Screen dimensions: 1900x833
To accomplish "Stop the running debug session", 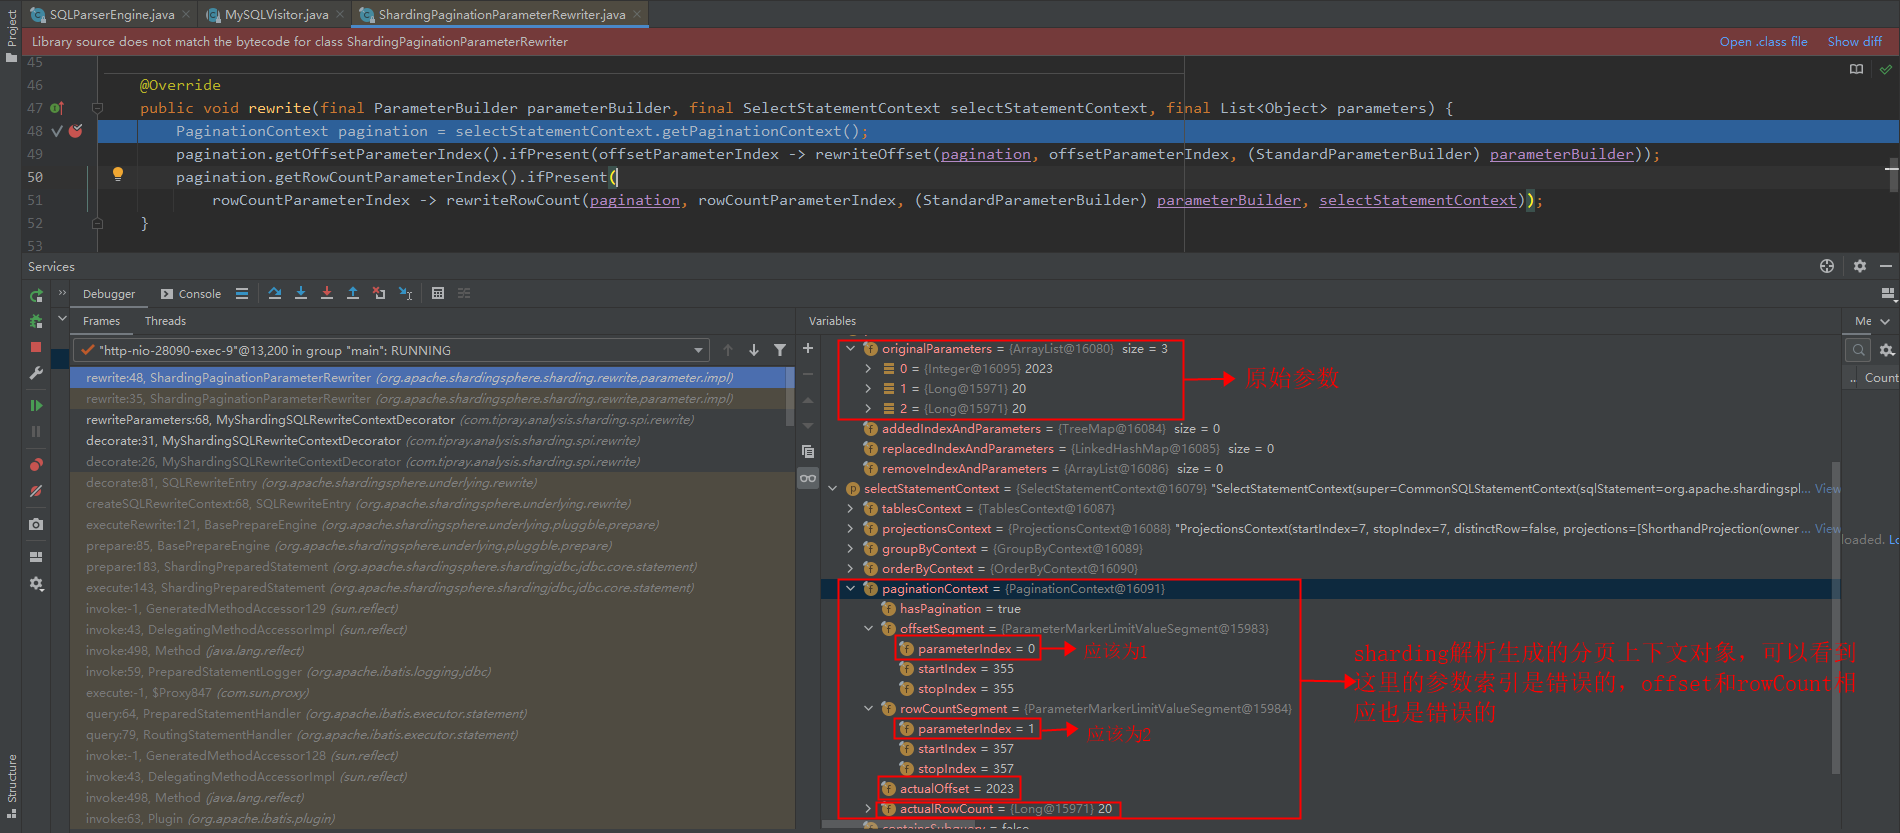I will [x=36, y=347].
